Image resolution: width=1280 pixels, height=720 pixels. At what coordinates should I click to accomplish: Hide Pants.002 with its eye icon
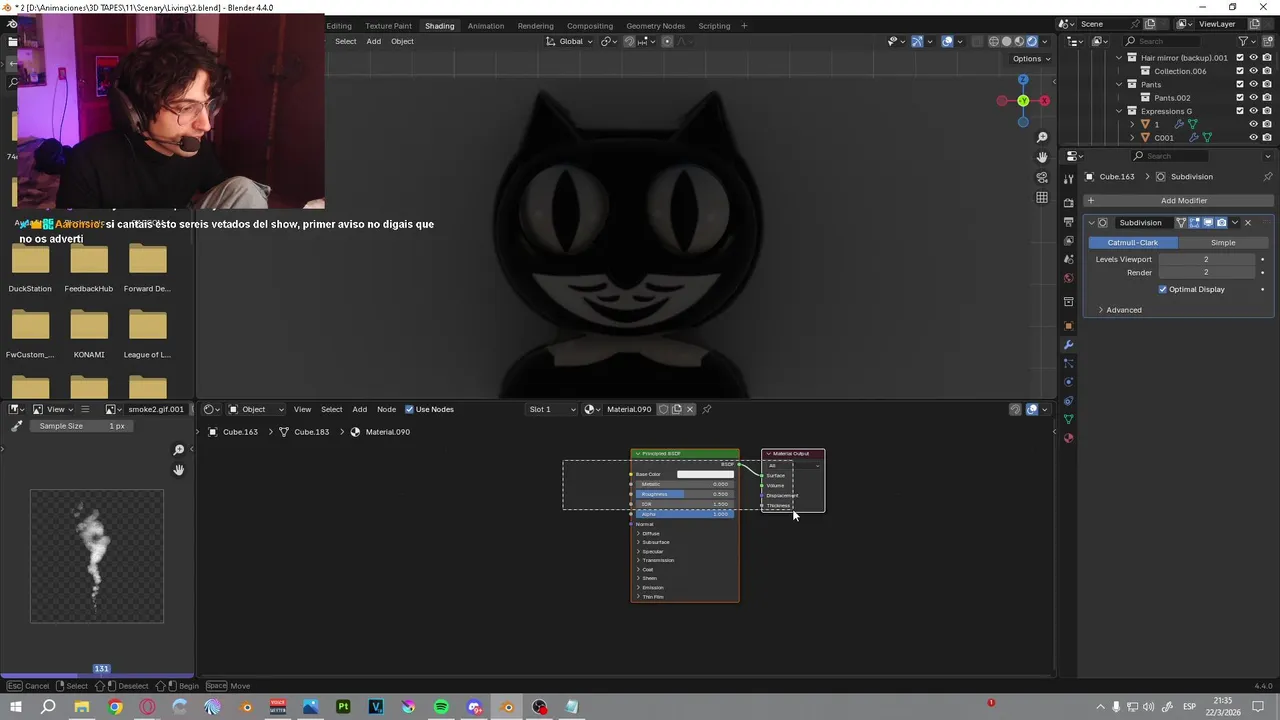[1253, 98]
